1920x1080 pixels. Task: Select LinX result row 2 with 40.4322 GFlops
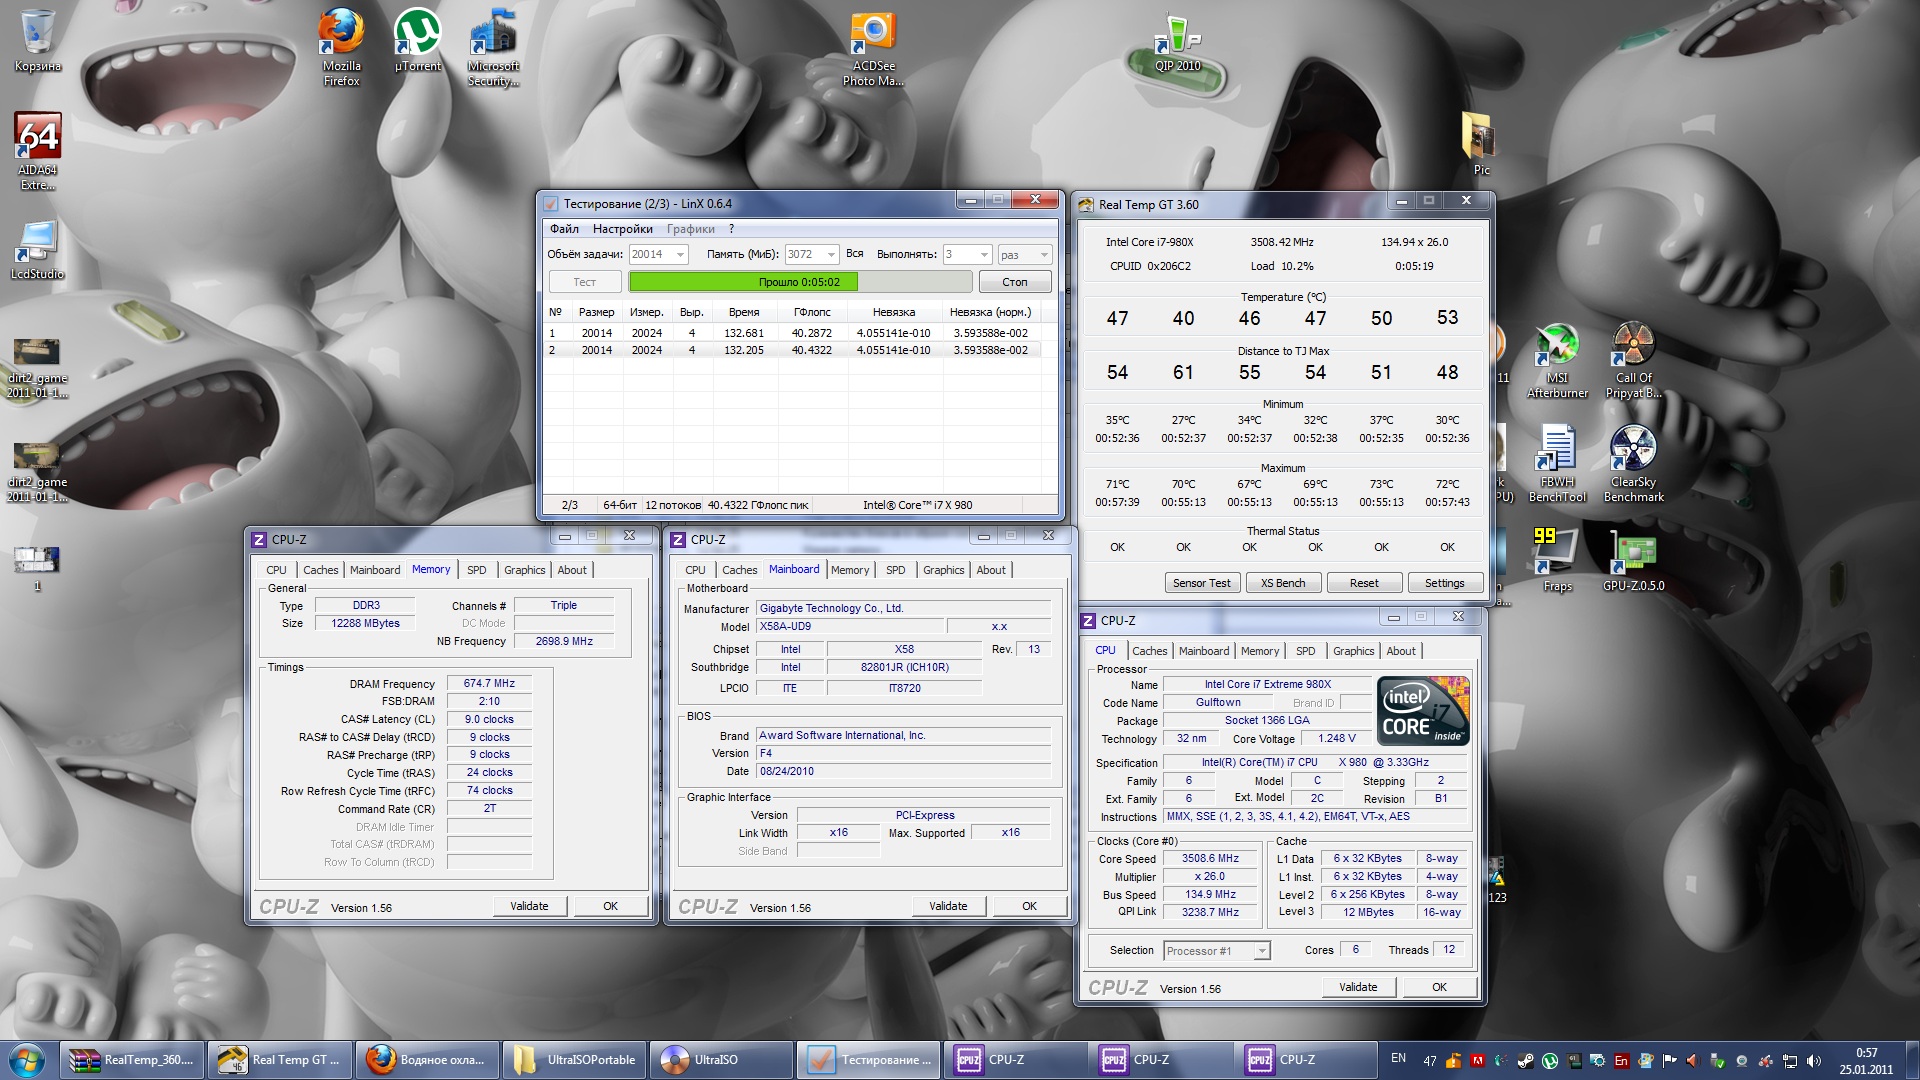coord(793,350)
